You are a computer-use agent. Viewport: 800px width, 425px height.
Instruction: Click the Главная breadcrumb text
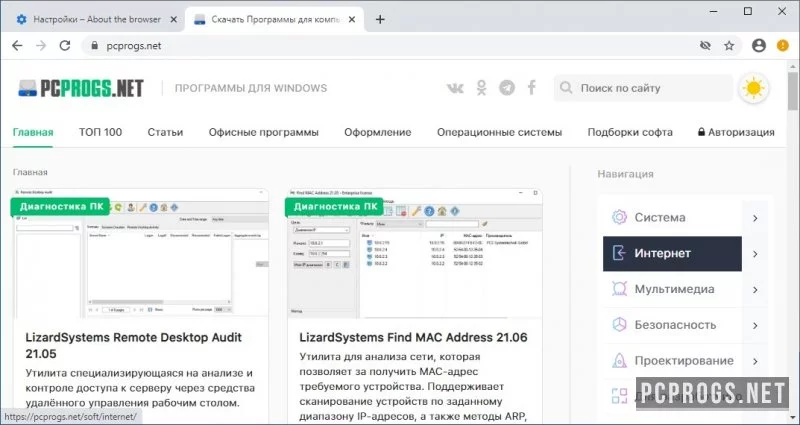point(30,172)
